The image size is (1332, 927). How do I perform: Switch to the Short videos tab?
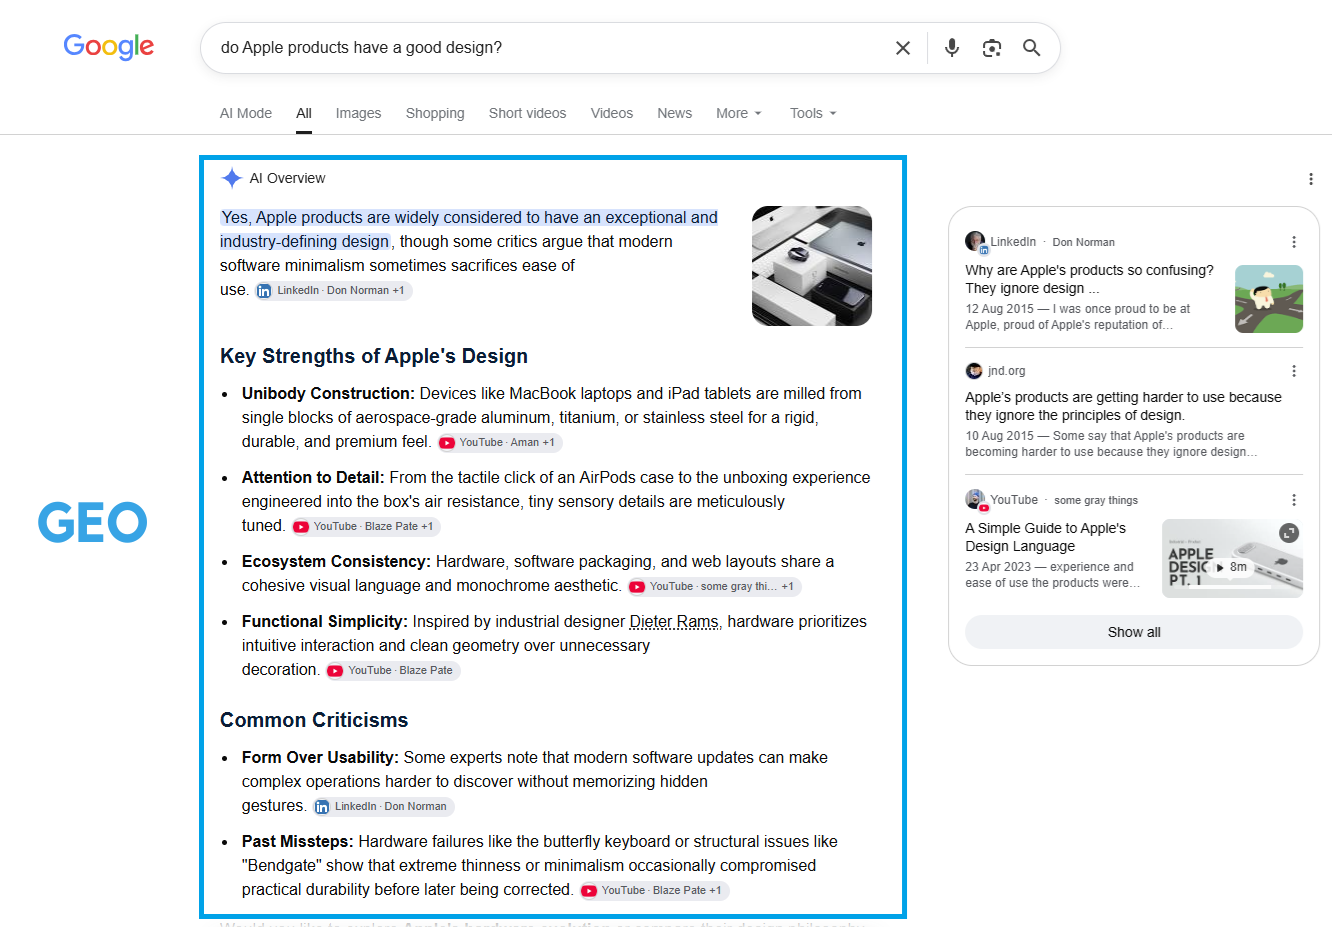528,113
